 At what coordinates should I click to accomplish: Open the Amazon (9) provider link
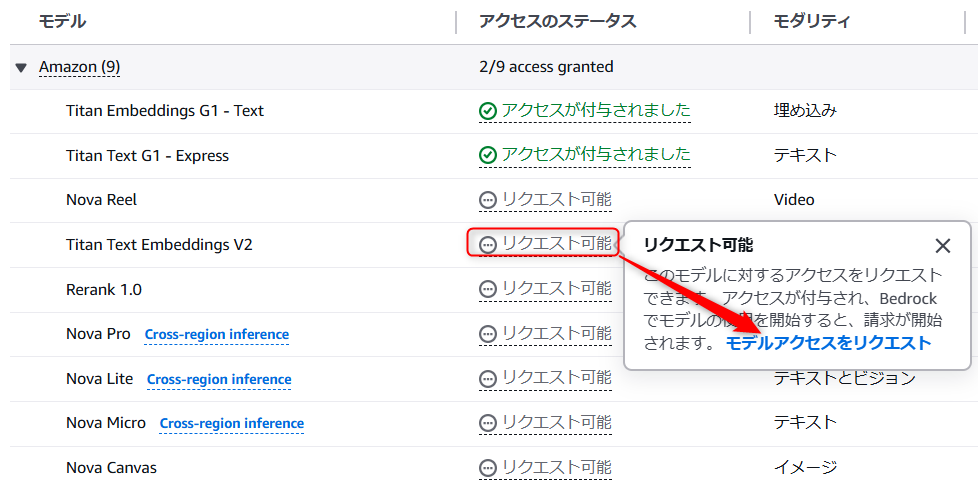click(79, 67)
